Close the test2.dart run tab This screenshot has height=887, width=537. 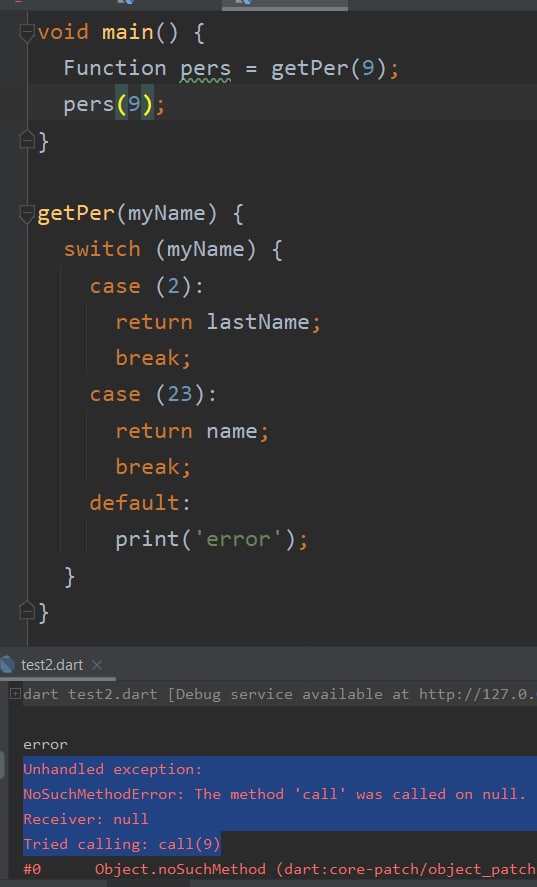pyautogui.click(x=97, y=665)
